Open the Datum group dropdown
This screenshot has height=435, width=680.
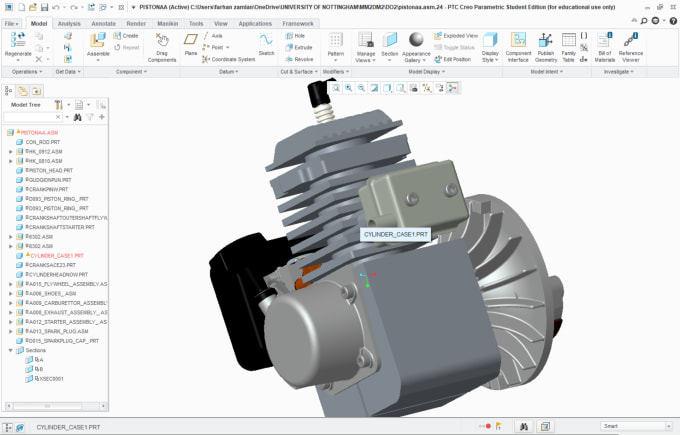click(229, 72)
